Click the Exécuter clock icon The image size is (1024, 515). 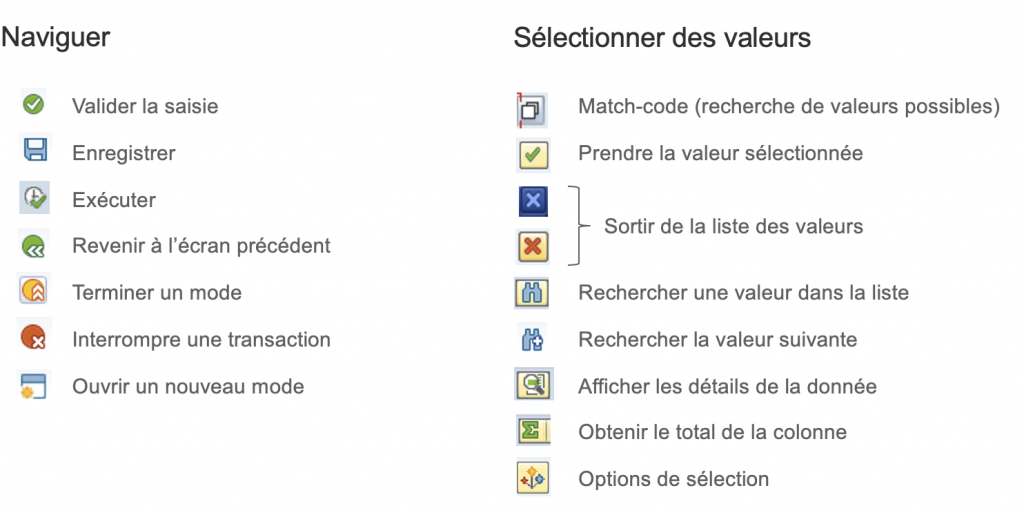coord(34,198)
